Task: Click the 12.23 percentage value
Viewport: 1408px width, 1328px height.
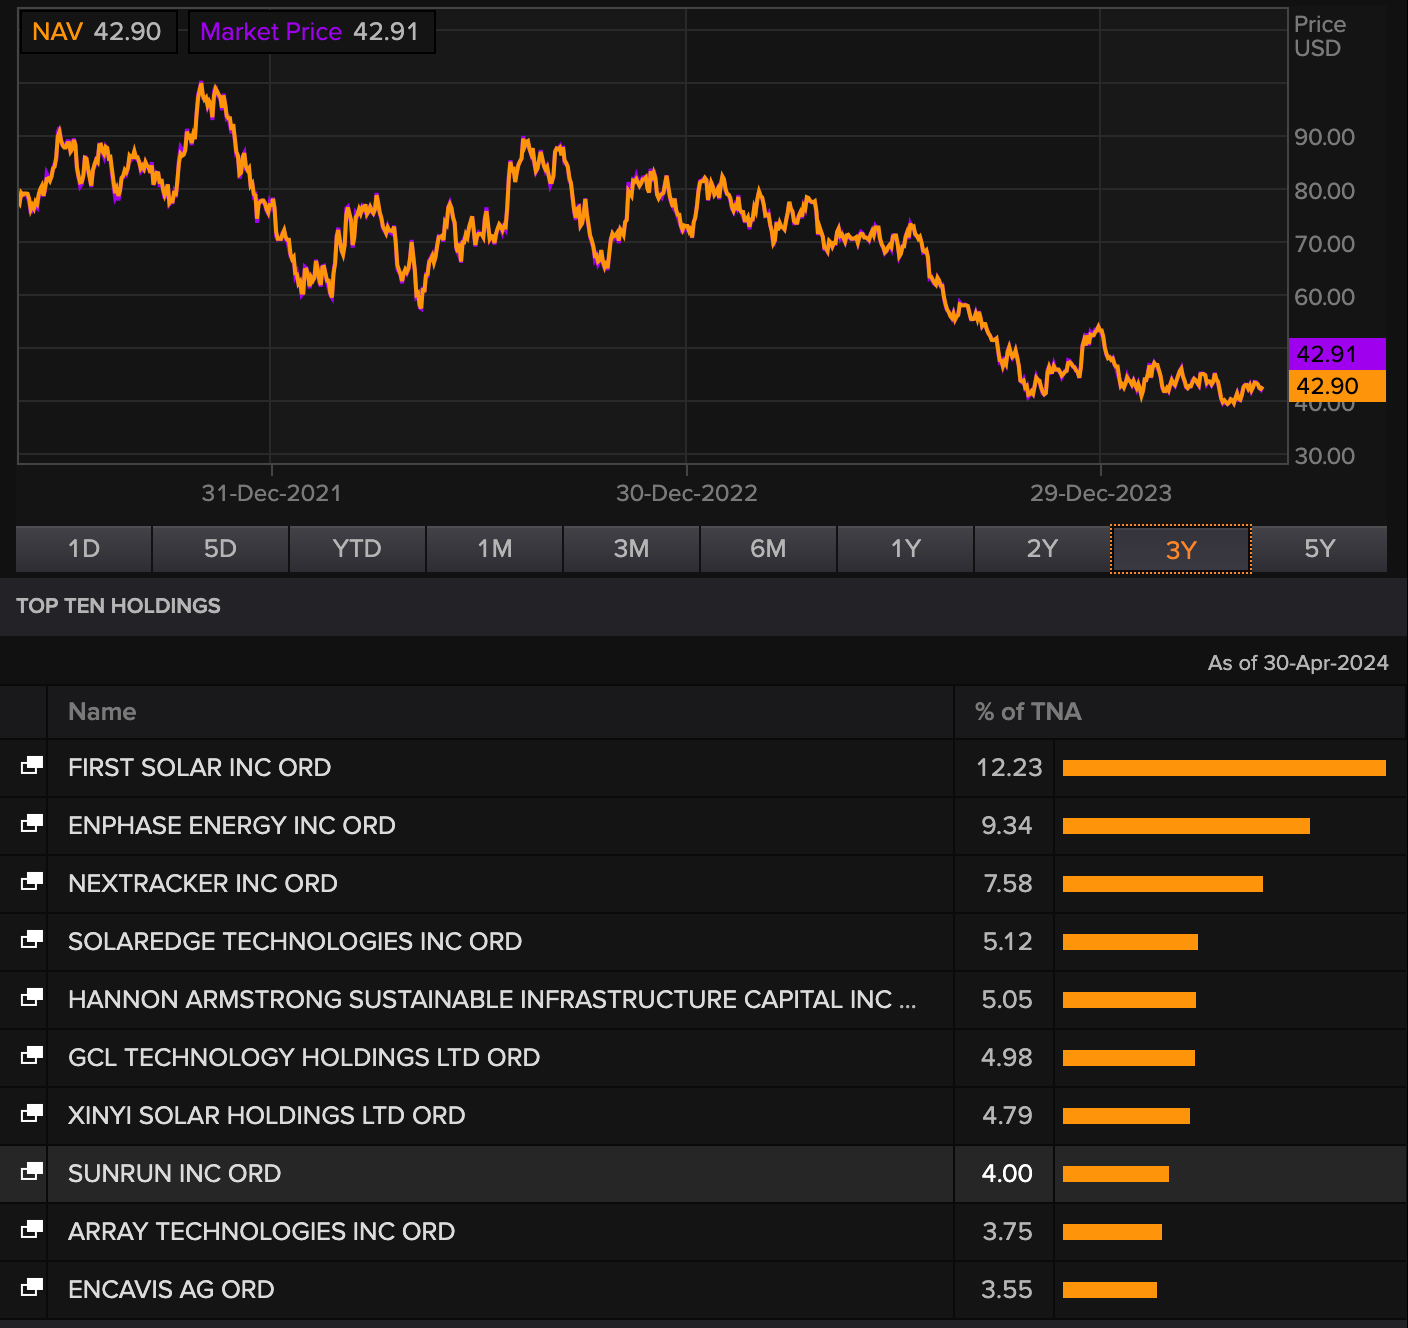Action: (x=1009, y=767)
